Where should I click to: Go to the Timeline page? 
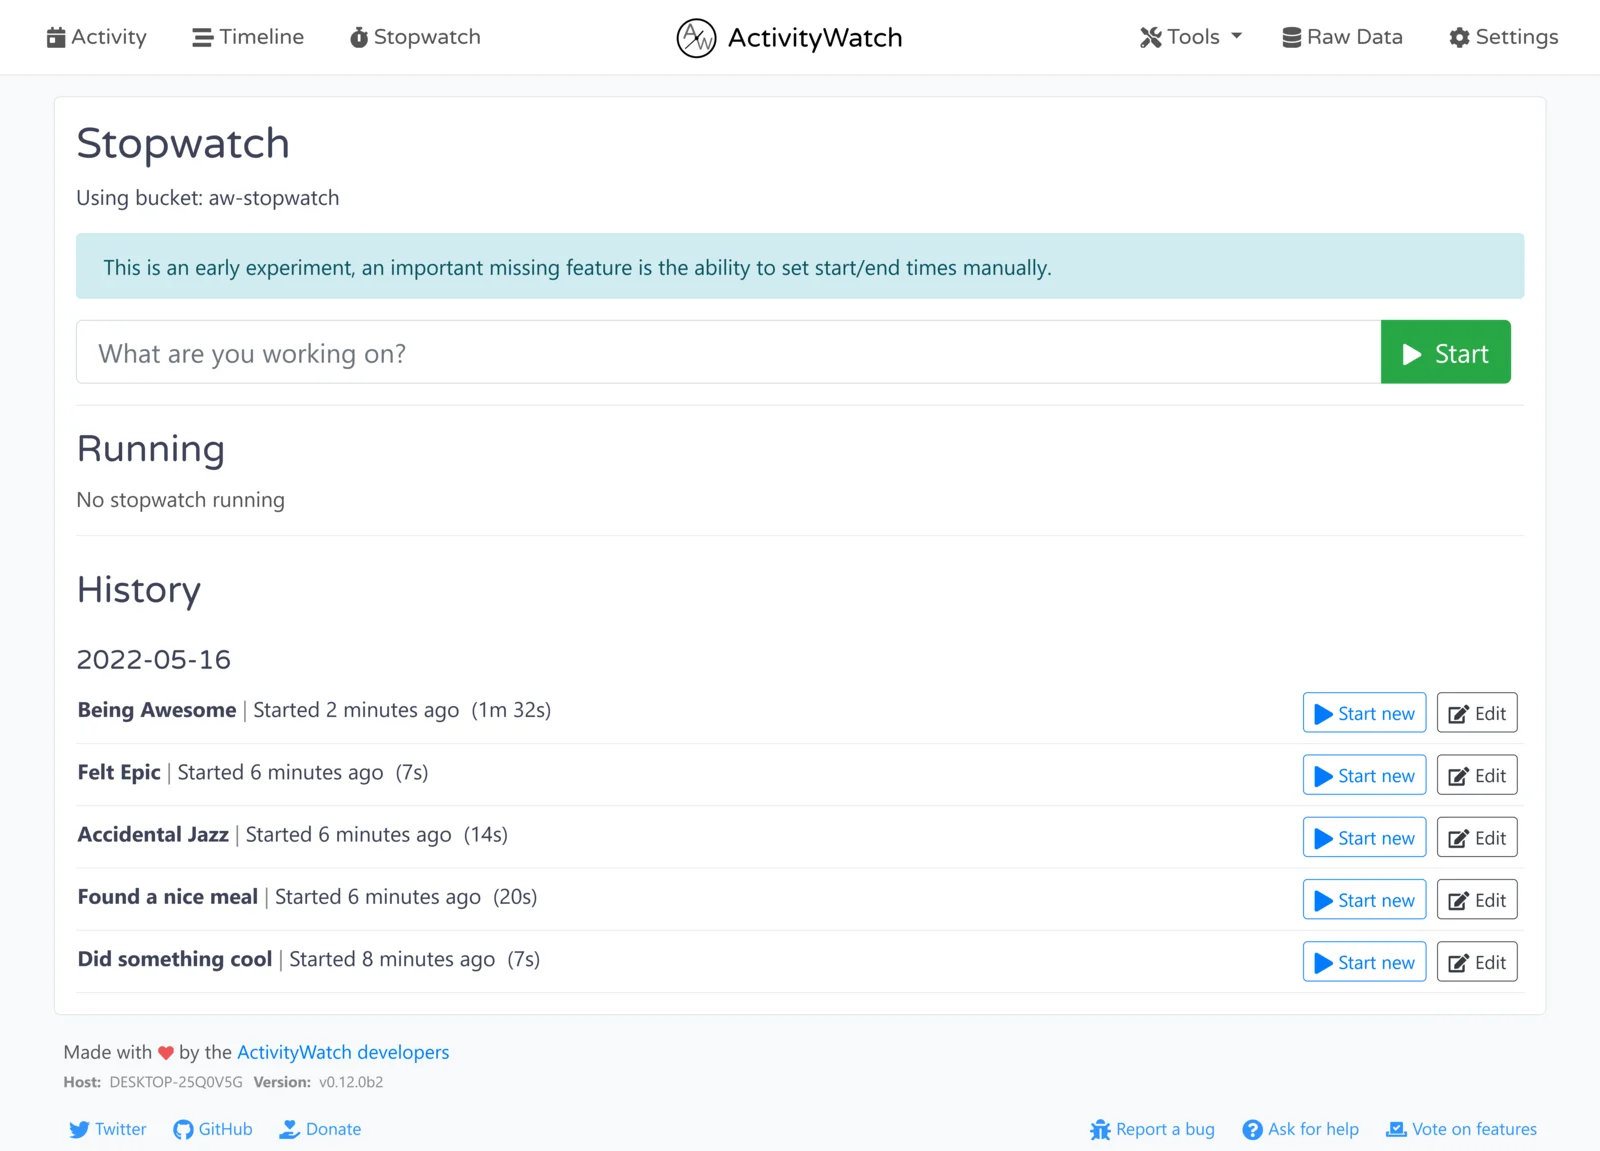(x=248, y=37)
